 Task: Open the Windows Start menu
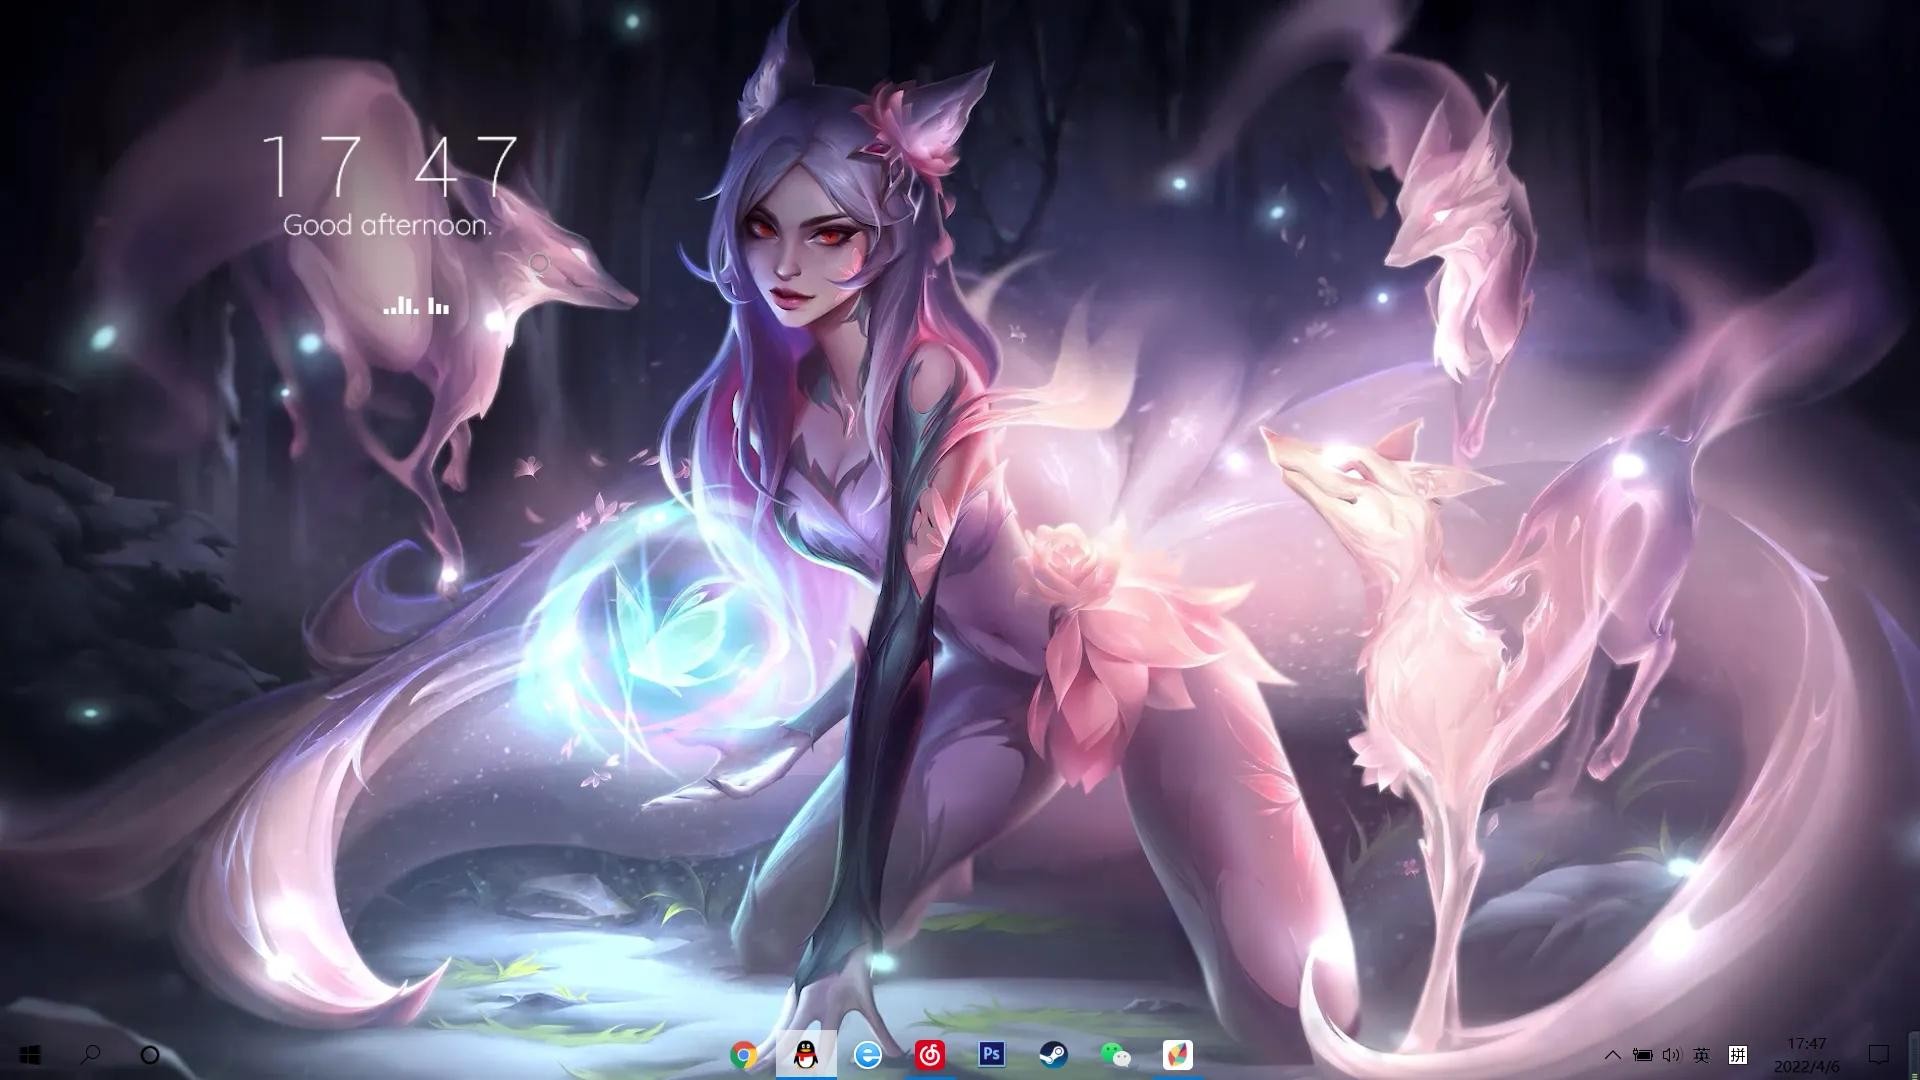tap(30, 1055)
